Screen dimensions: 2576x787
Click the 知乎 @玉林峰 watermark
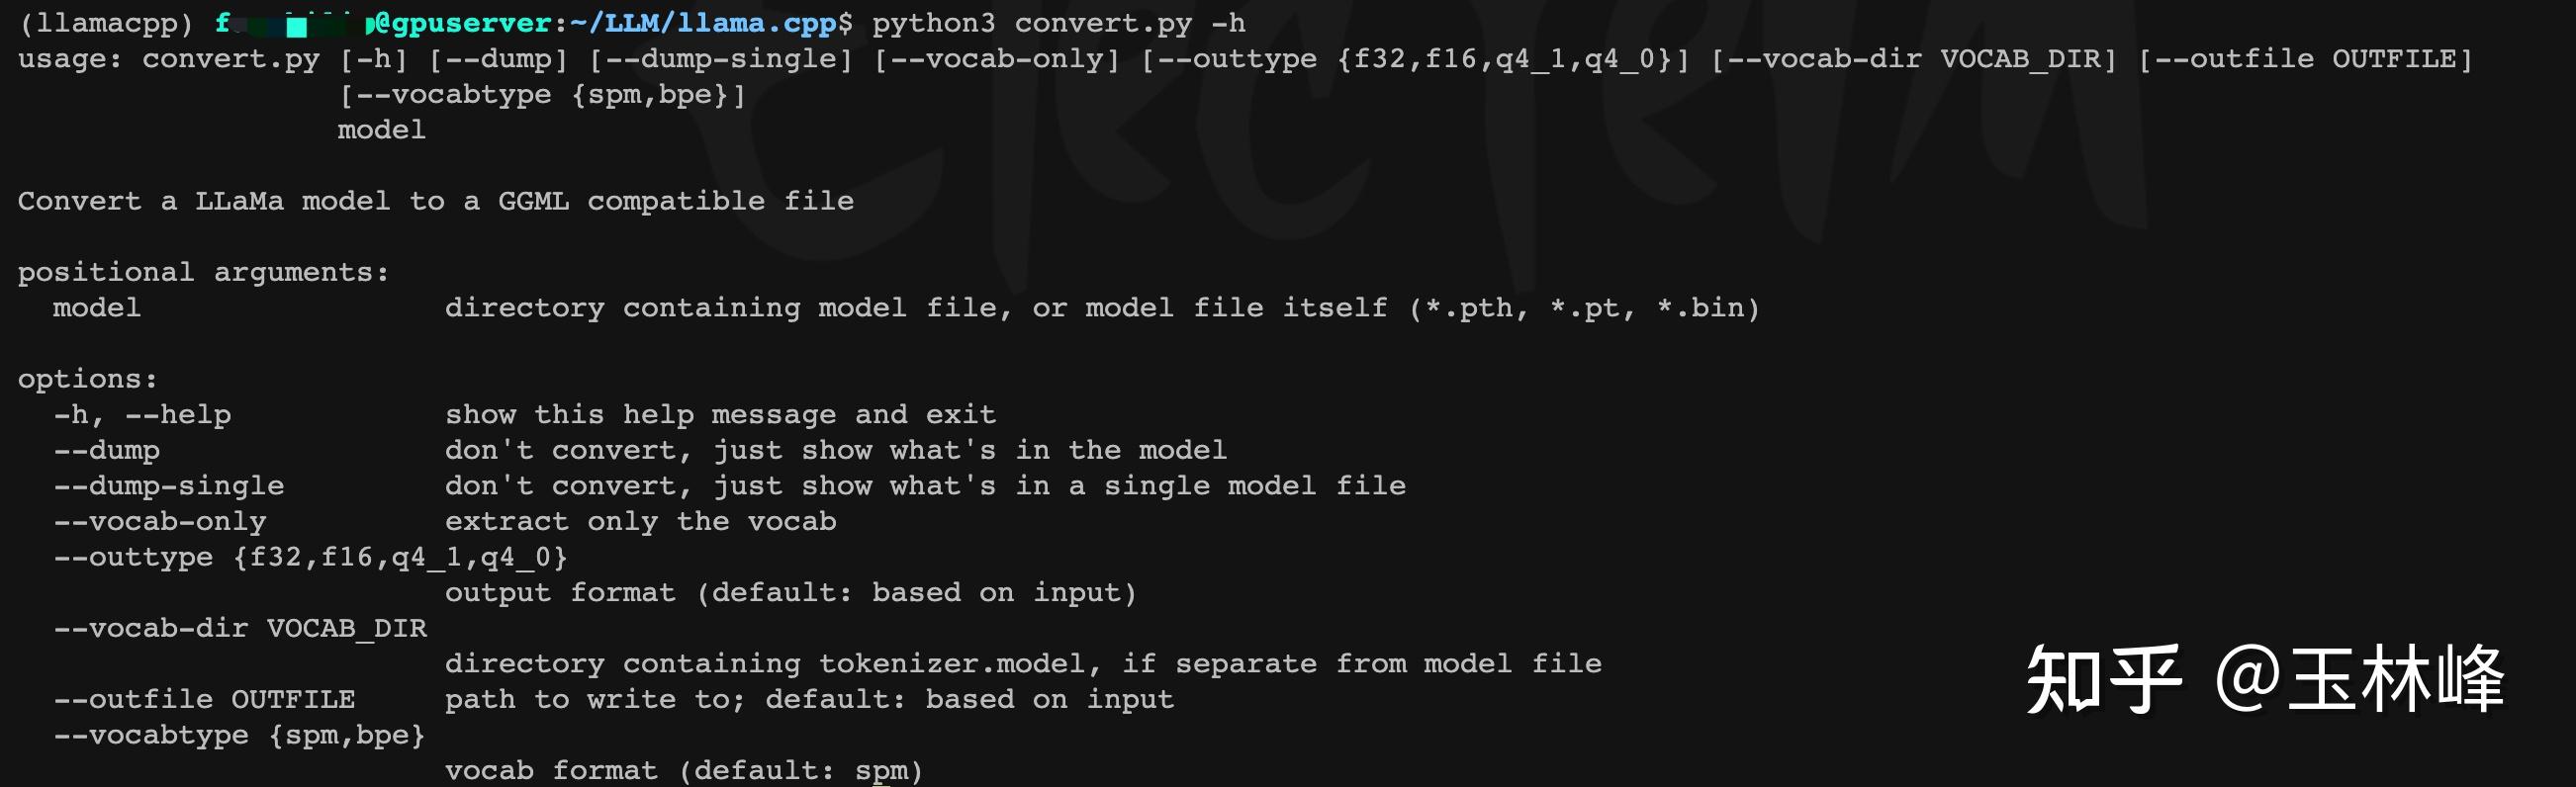pyautogui.click(x=2264, y=680)
